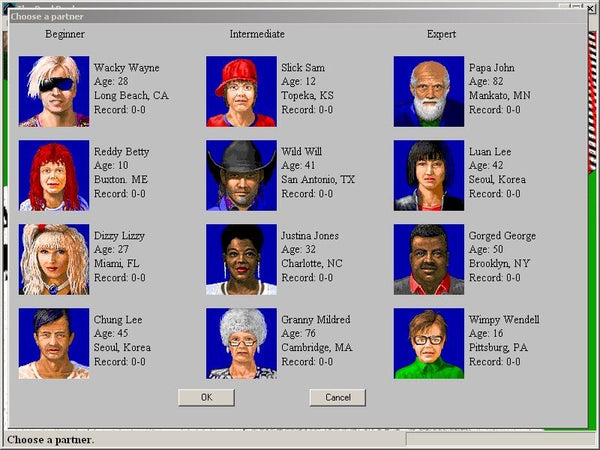Select Justina Jones's portrait

point(241,259)
